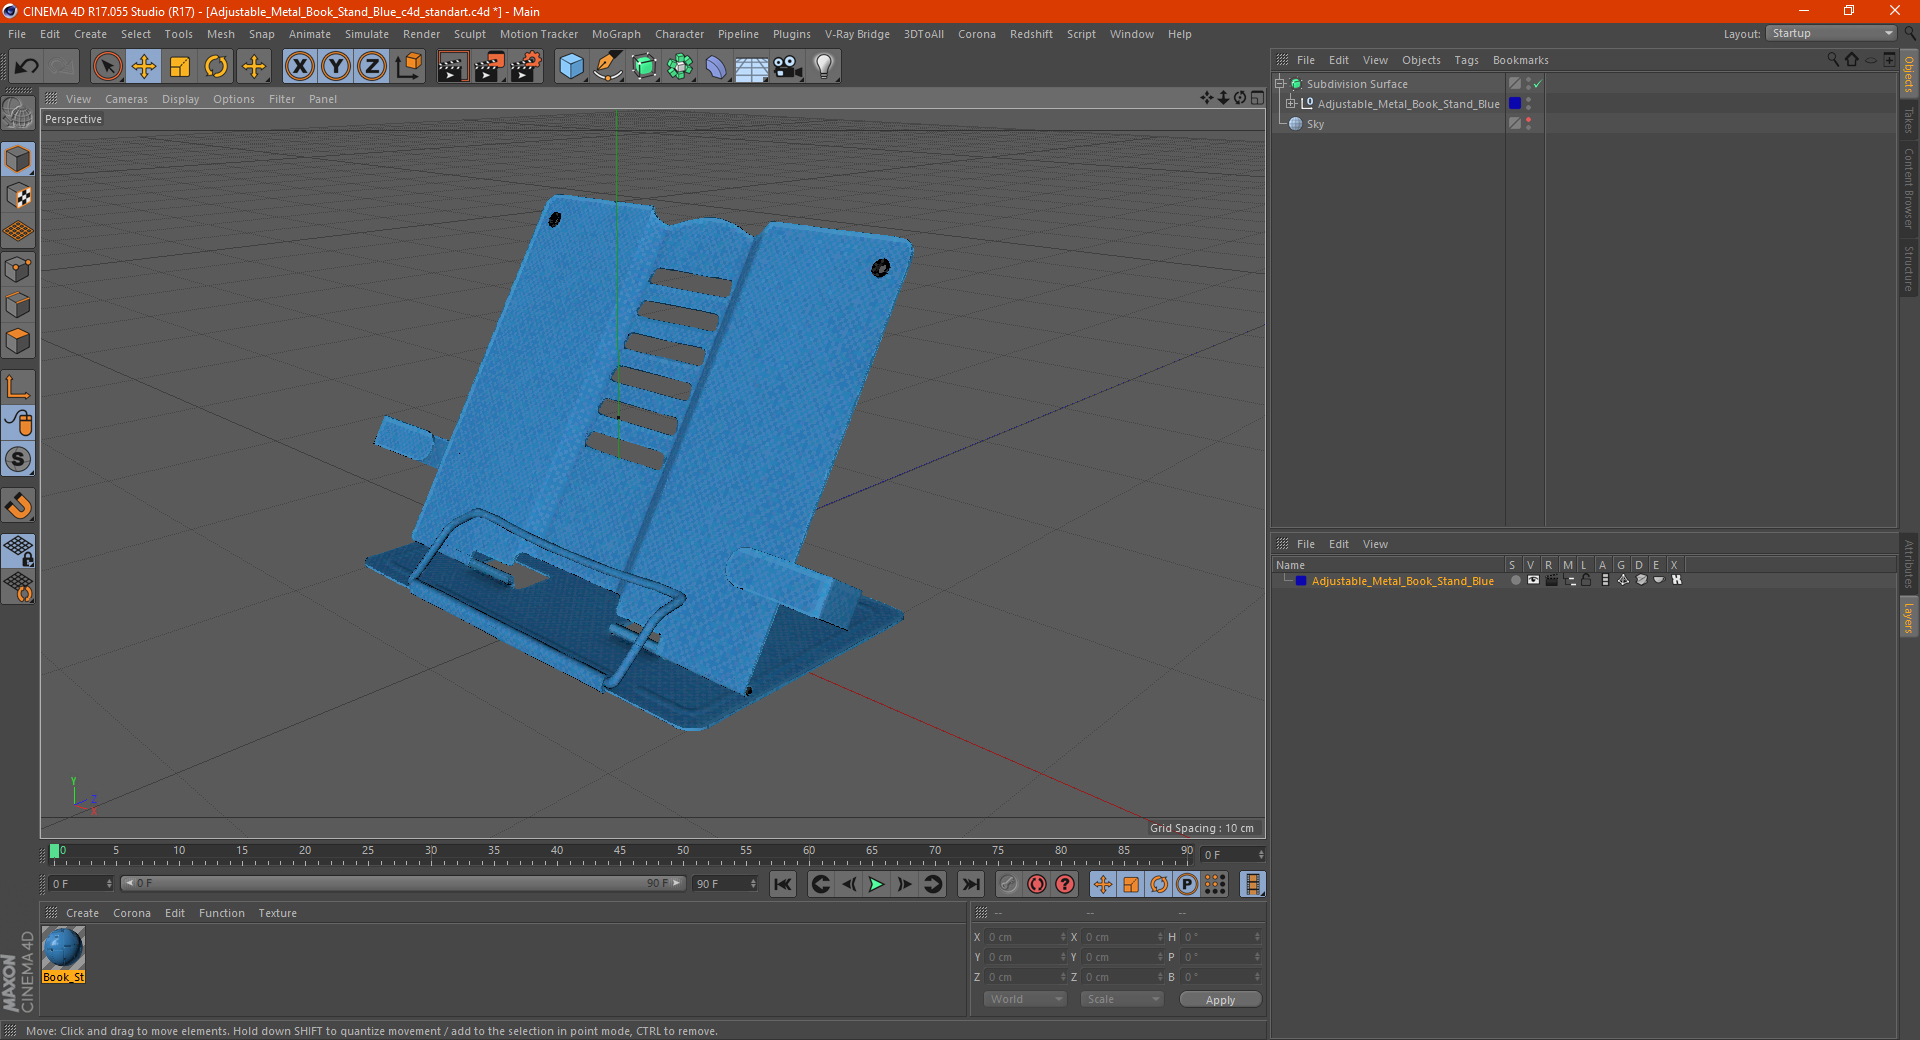This screenshot has width=1920, height=1040.
Task: Select the Book_St material thumbnail
Action: (x=63, y=955)
